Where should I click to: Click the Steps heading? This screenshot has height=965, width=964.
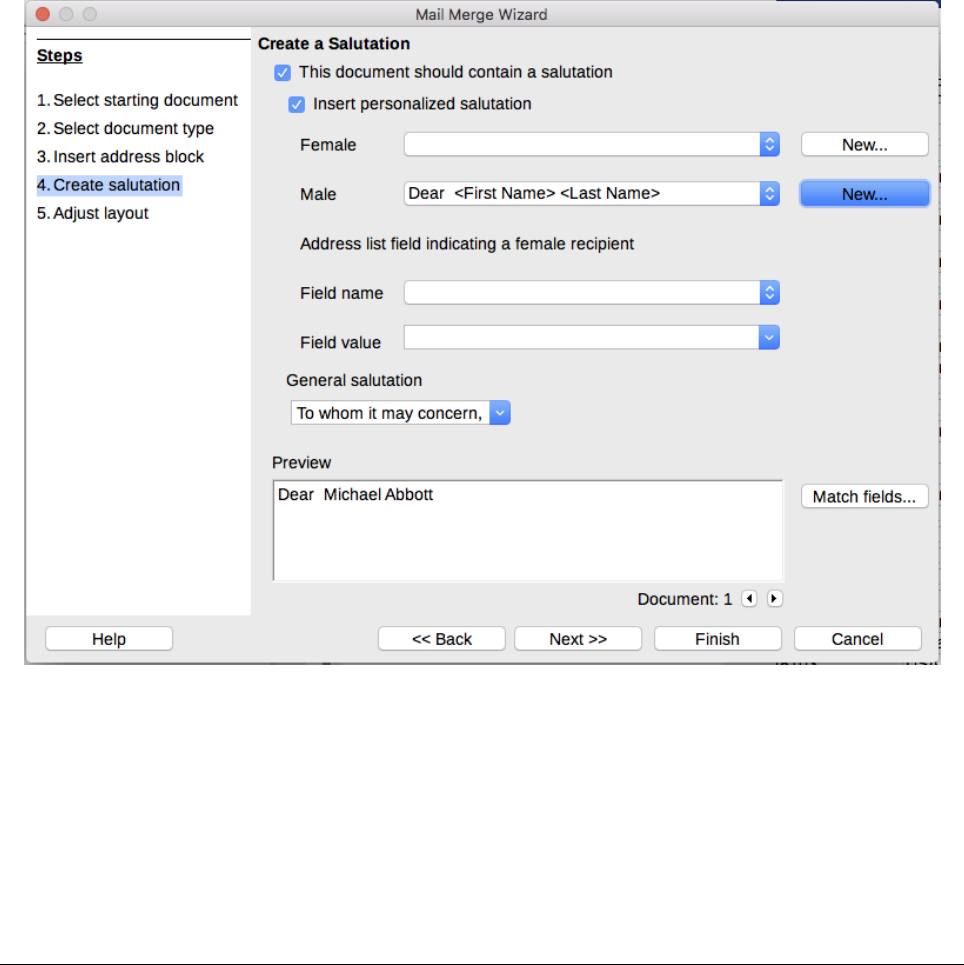pyautogui.click(x=59, y=55)
